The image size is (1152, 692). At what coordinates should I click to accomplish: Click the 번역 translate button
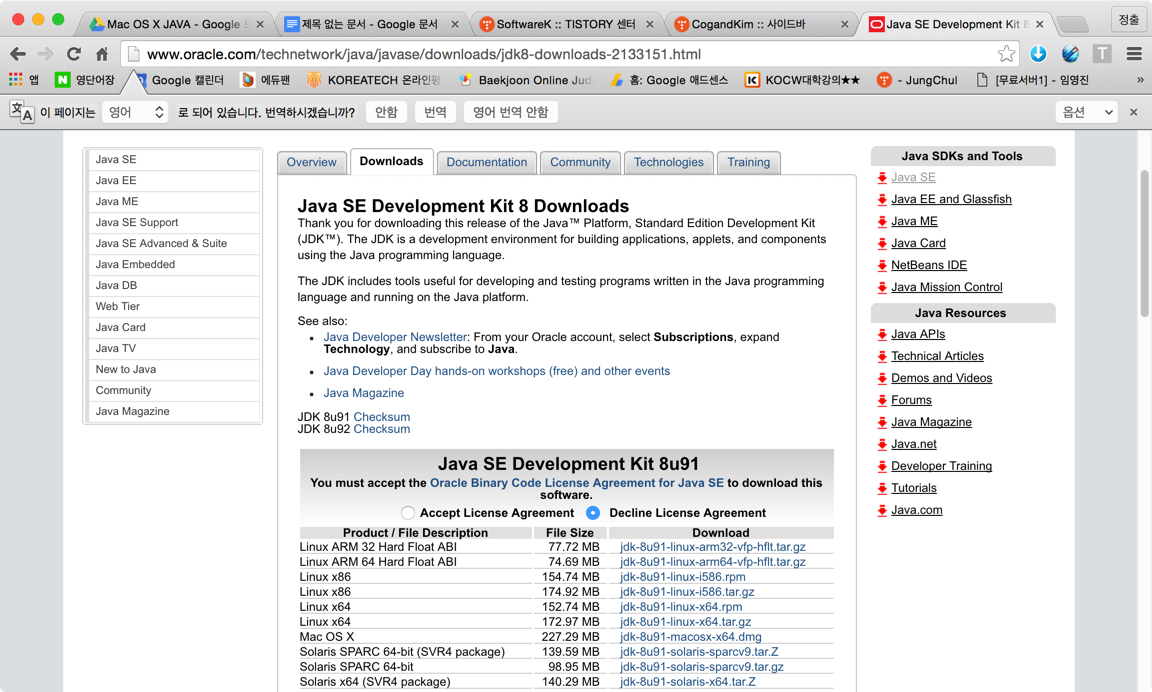point(435,112)
